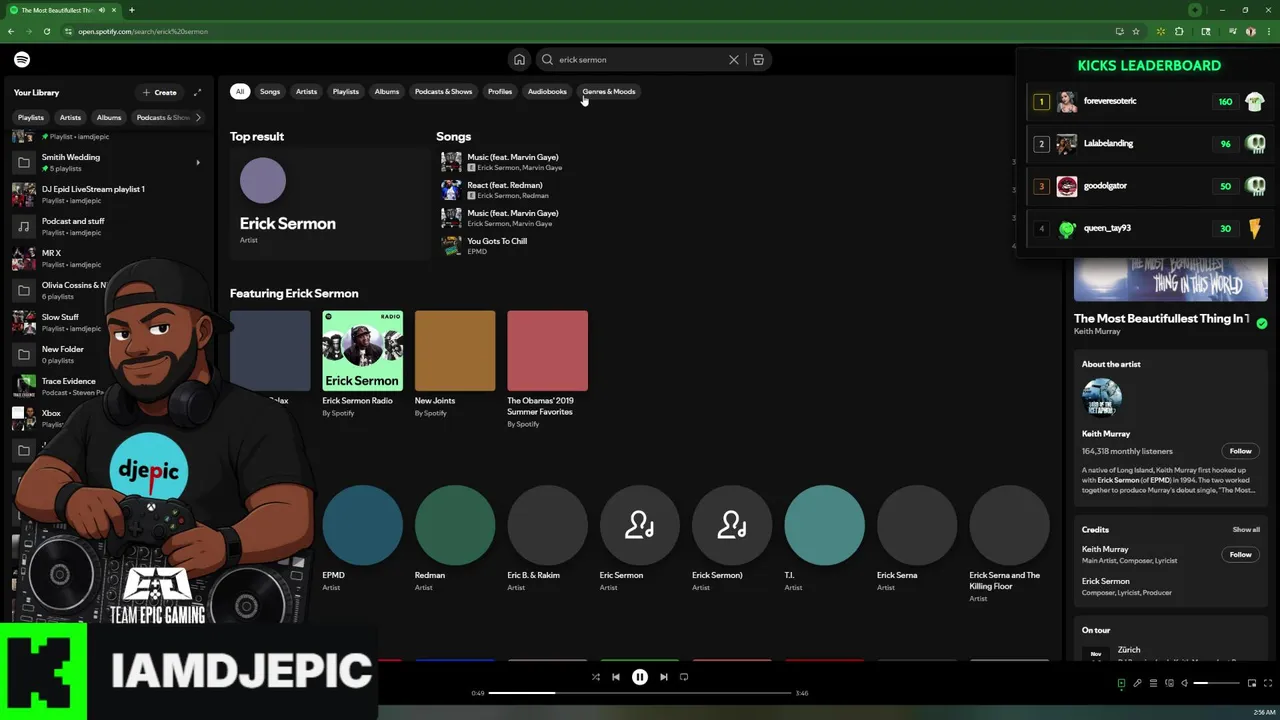Open Erick Sermon top result card
The image size is (1280, 720).
(328, 203)
